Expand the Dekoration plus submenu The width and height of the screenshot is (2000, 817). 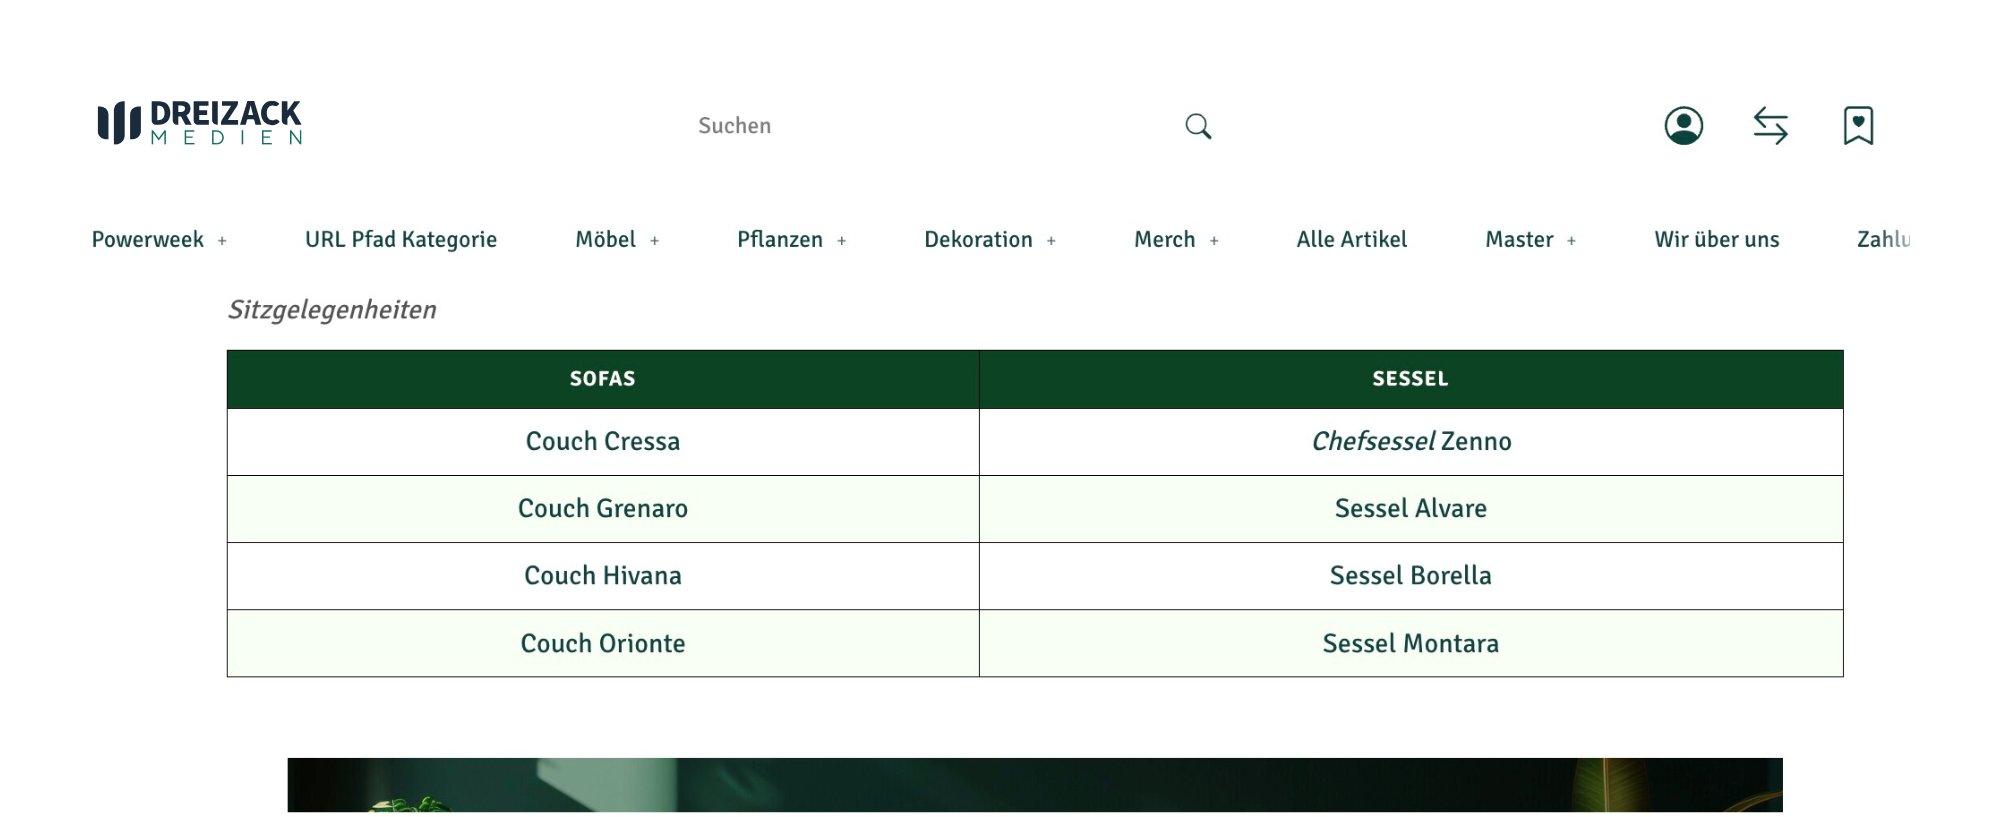point(1051,241)
